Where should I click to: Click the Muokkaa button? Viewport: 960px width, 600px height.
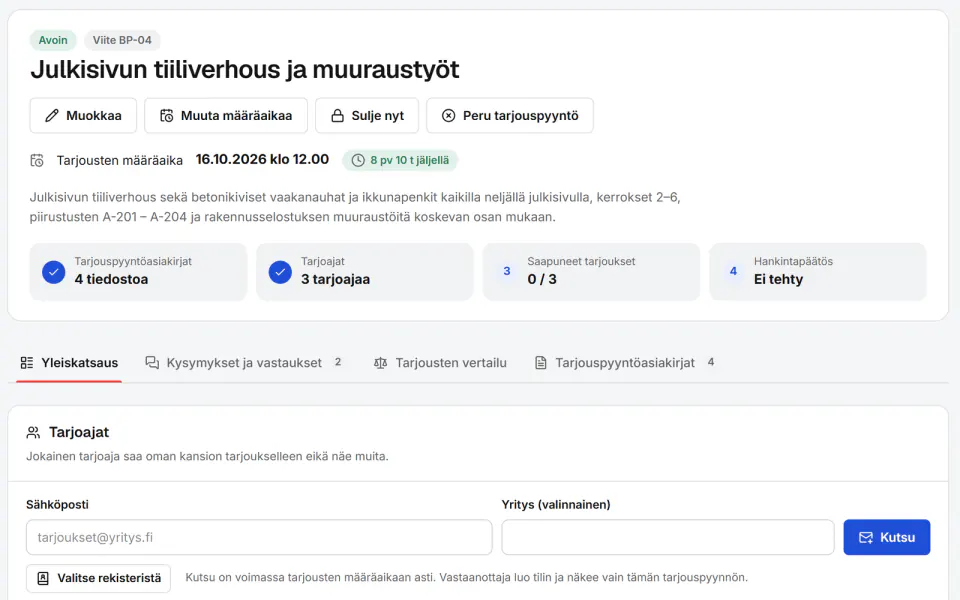pos(83,116)
